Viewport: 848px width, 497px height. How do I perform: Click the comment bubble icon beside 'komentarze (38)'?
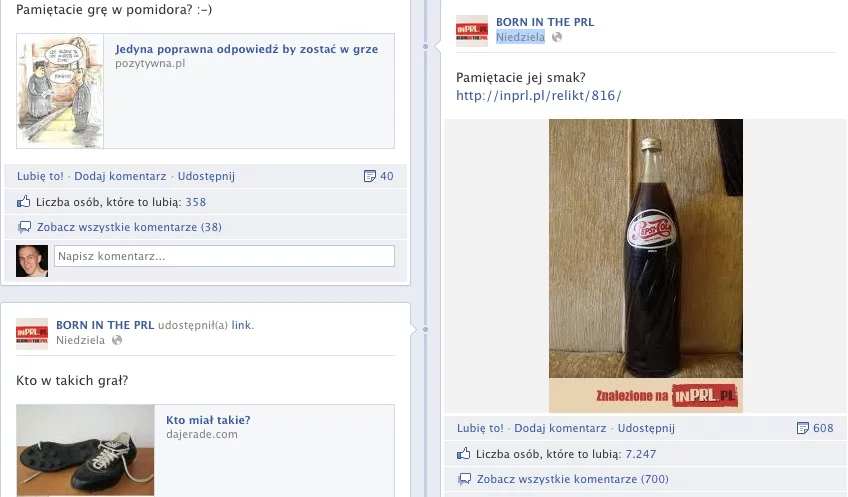(x=24, y=227)
